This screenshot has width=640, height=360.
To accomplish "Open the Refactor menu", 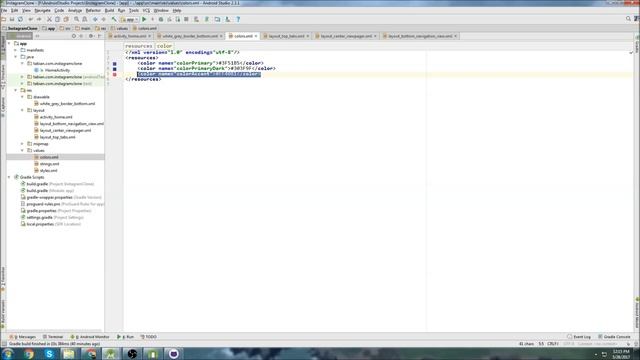I will pyautogui.click(x=93, y=10).
